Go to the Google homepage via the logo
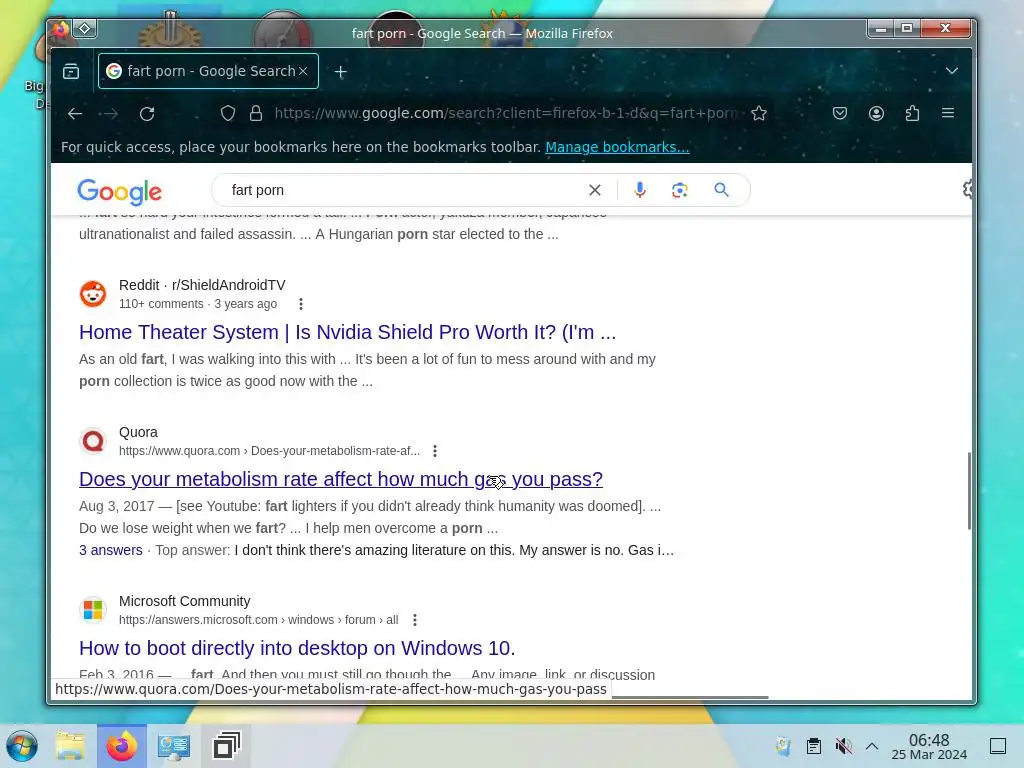Screen dimensions: 1024x768 pyautogui.click(x=120, y=191)
